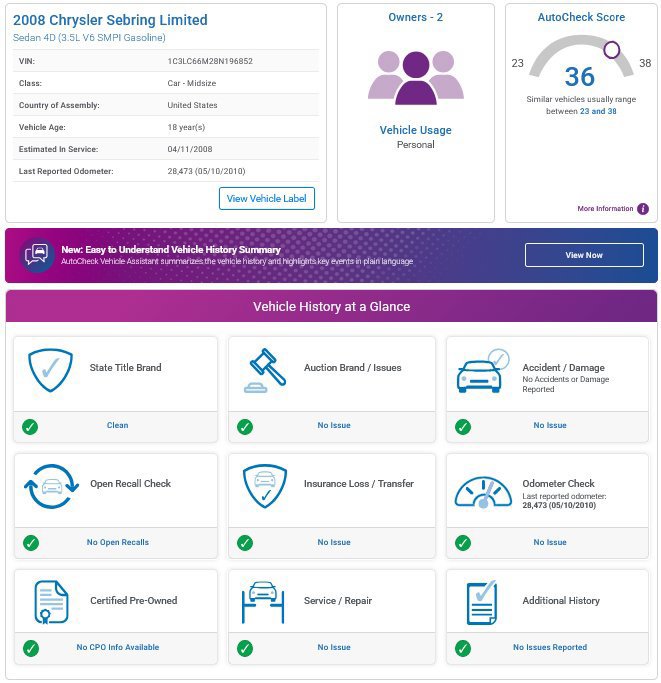
Task: Click the owners people icon
Action: pyautogui.click(x=416, y=78)
